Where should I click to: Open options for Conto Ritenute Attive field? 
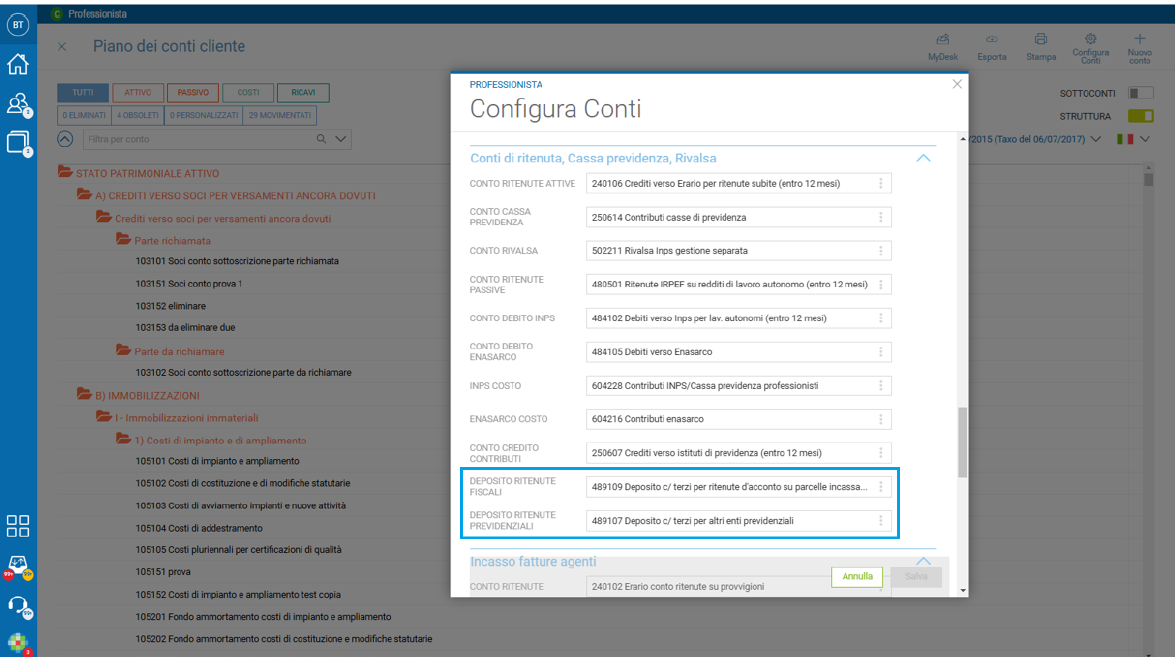(881, 184)
